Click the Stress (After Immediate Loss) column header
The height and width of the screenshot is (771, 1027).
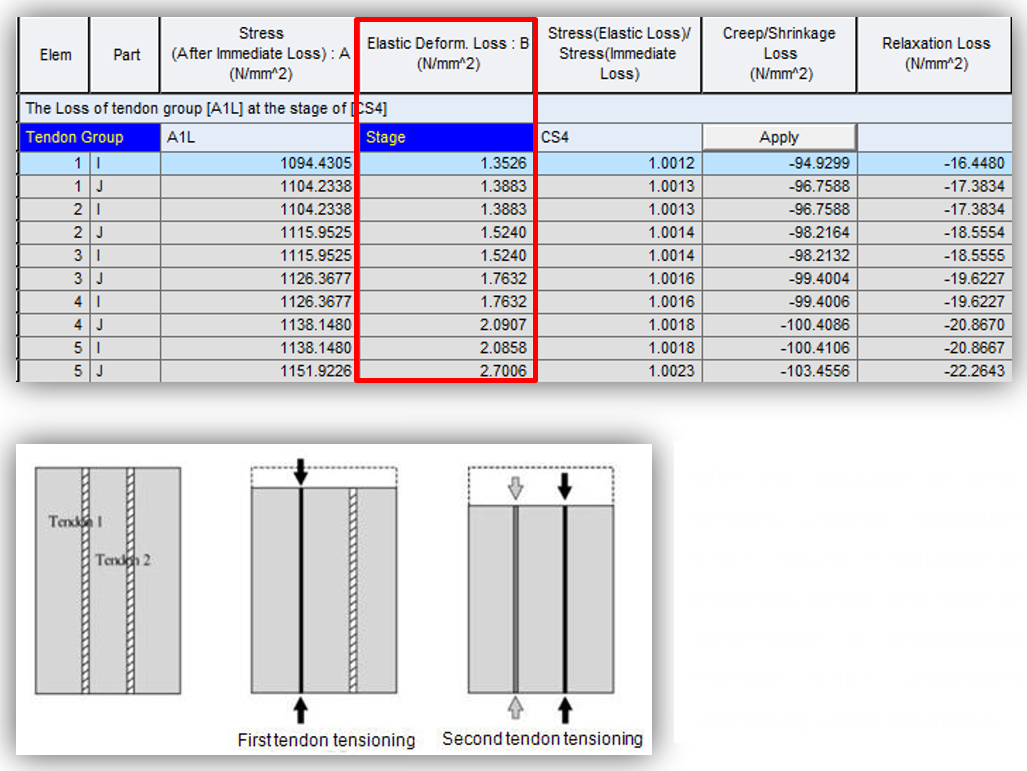(x=259, y=54)
